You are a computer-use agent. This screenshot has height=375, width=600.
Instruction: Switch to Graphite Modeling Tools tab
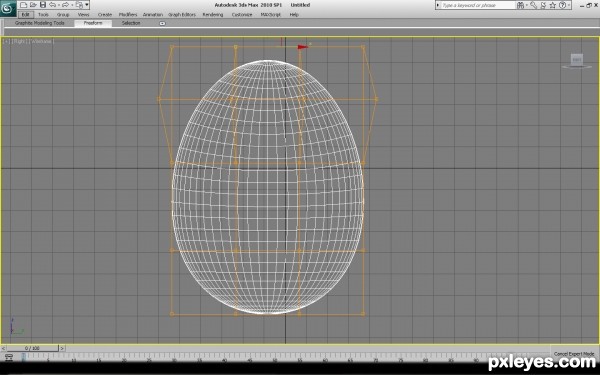[40, 23]
